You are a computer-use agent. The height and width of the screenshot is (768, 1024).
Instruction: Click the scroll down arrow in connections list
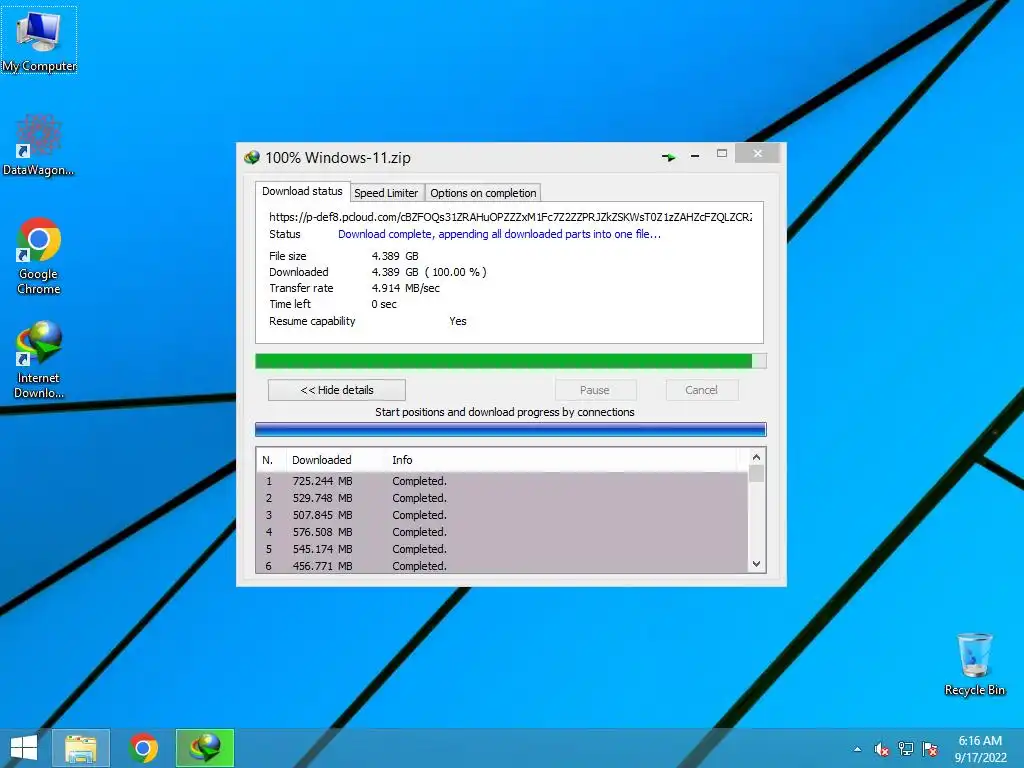(x=756, y=564)
